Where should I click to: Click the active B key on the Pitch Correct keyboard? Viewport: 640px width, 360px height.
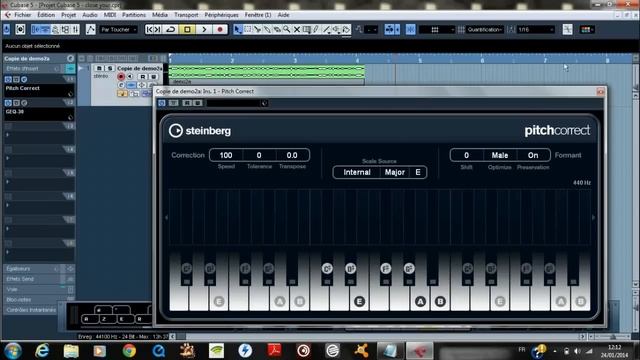coord(440,301)
